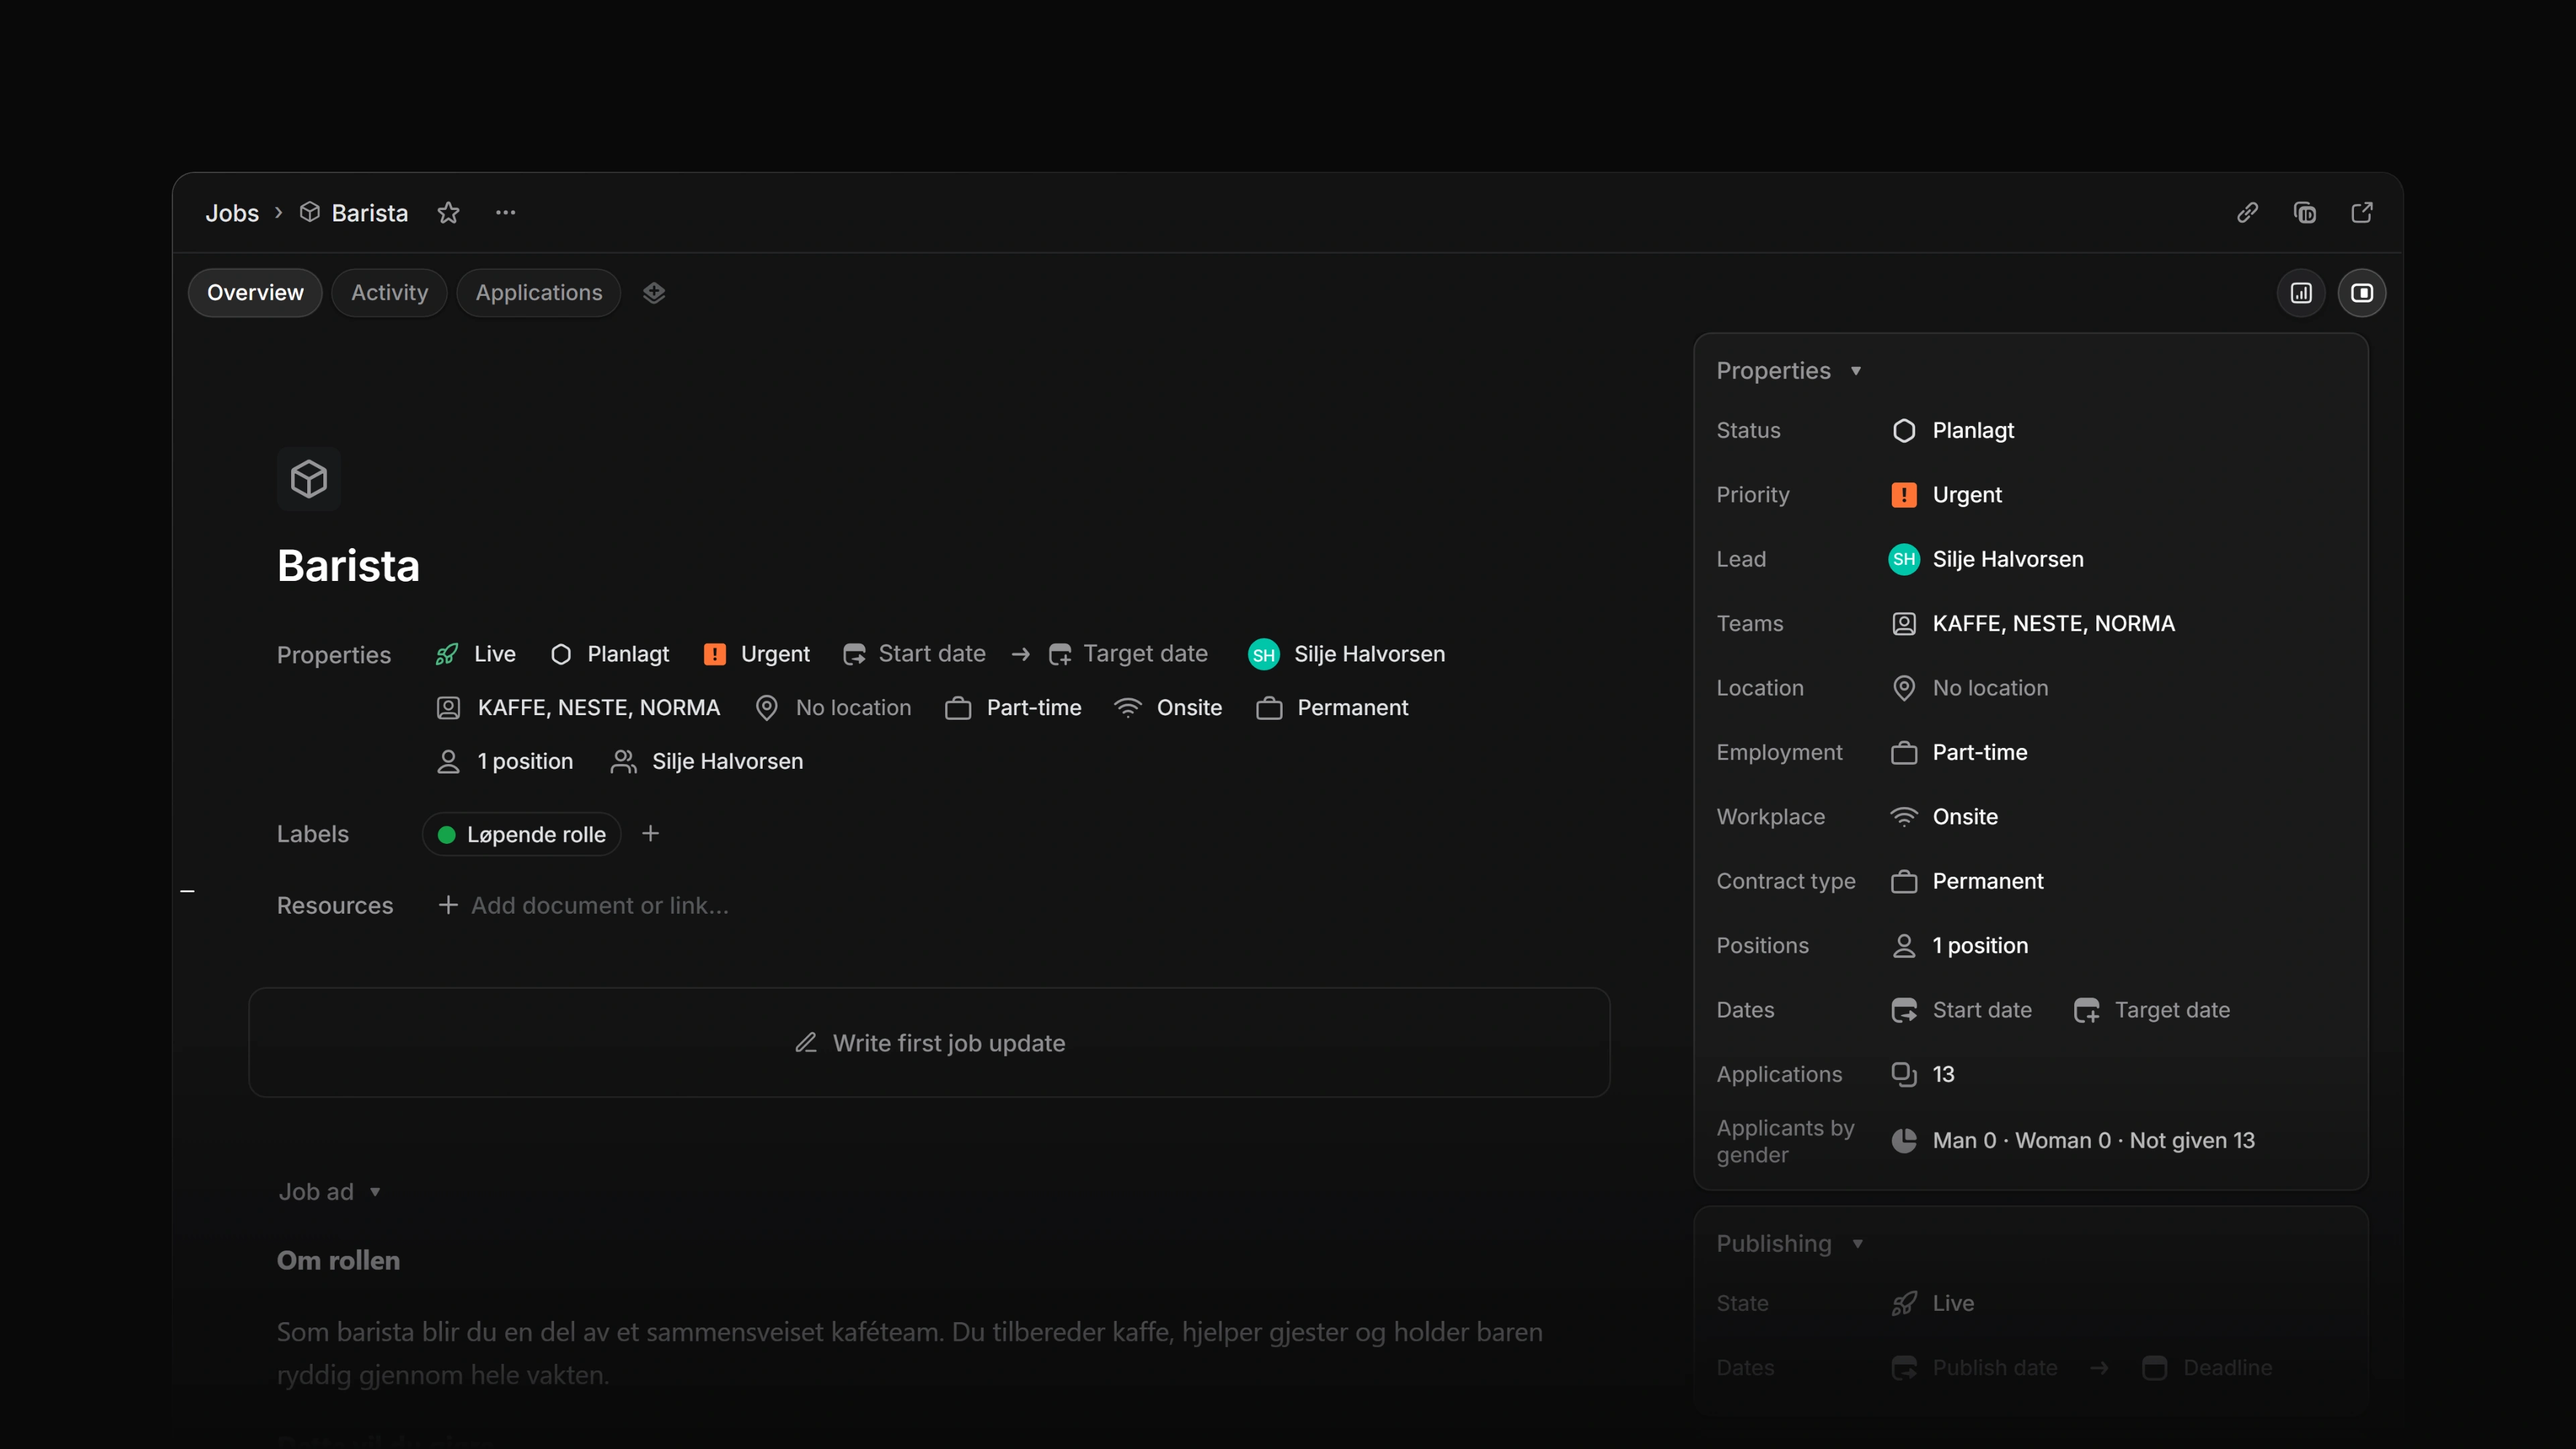Image resolution: width=2576 pixels, height=1449 pixels.
Task: Switch to the Activity tab
Action: 389,293
